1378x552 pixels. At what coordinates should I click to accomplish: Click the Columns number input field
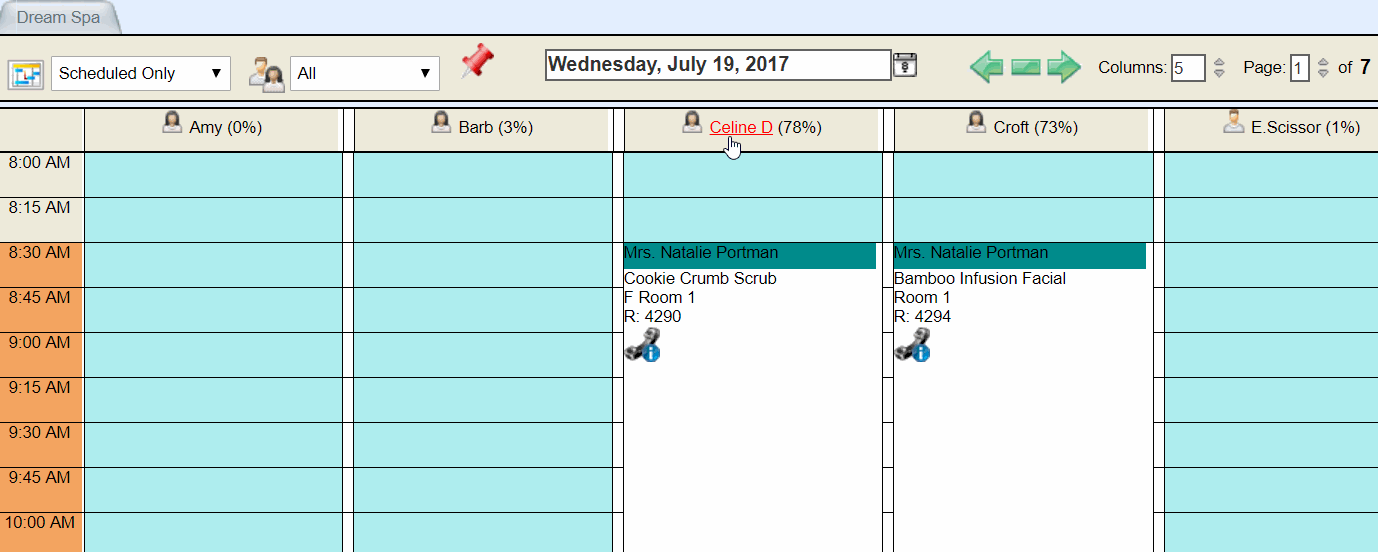click(1188, 68)
